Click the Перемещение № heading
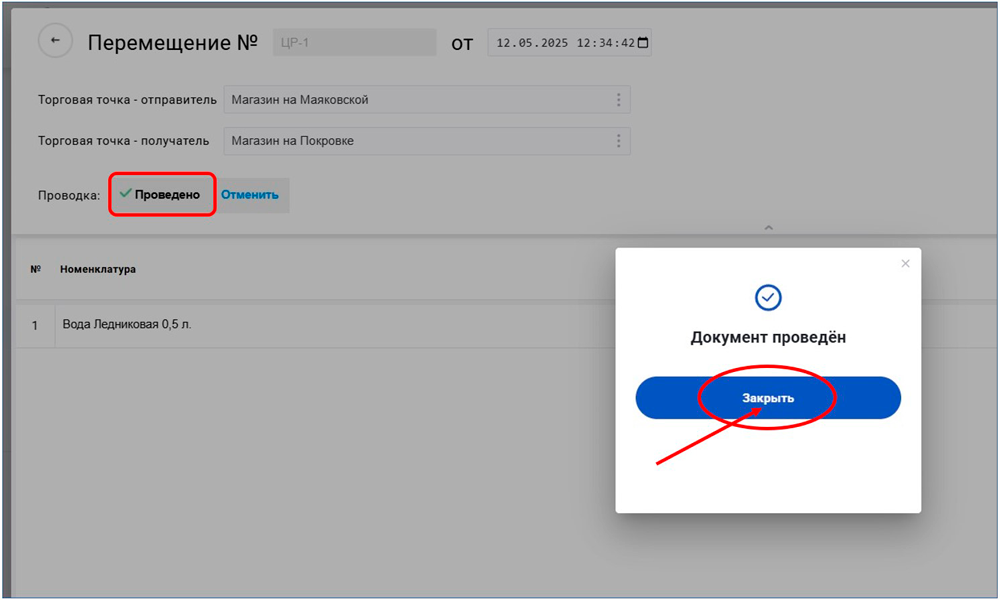 coord(172,43)
